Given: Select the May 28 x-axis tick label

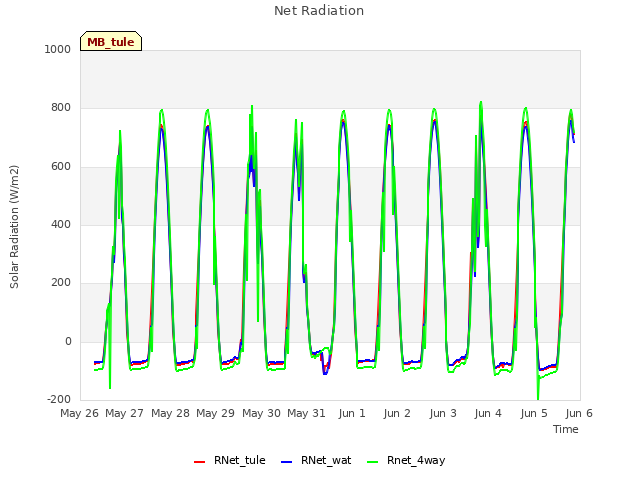Looking at the screenshot, I should [170, 413].
